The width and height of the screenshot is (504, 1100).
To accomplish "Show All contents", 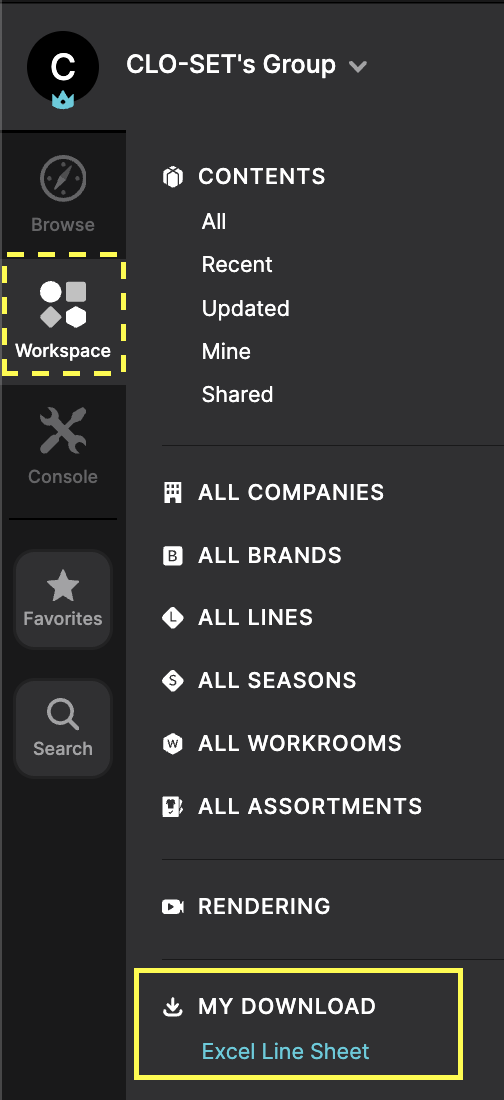I will [x=214, y=222].
